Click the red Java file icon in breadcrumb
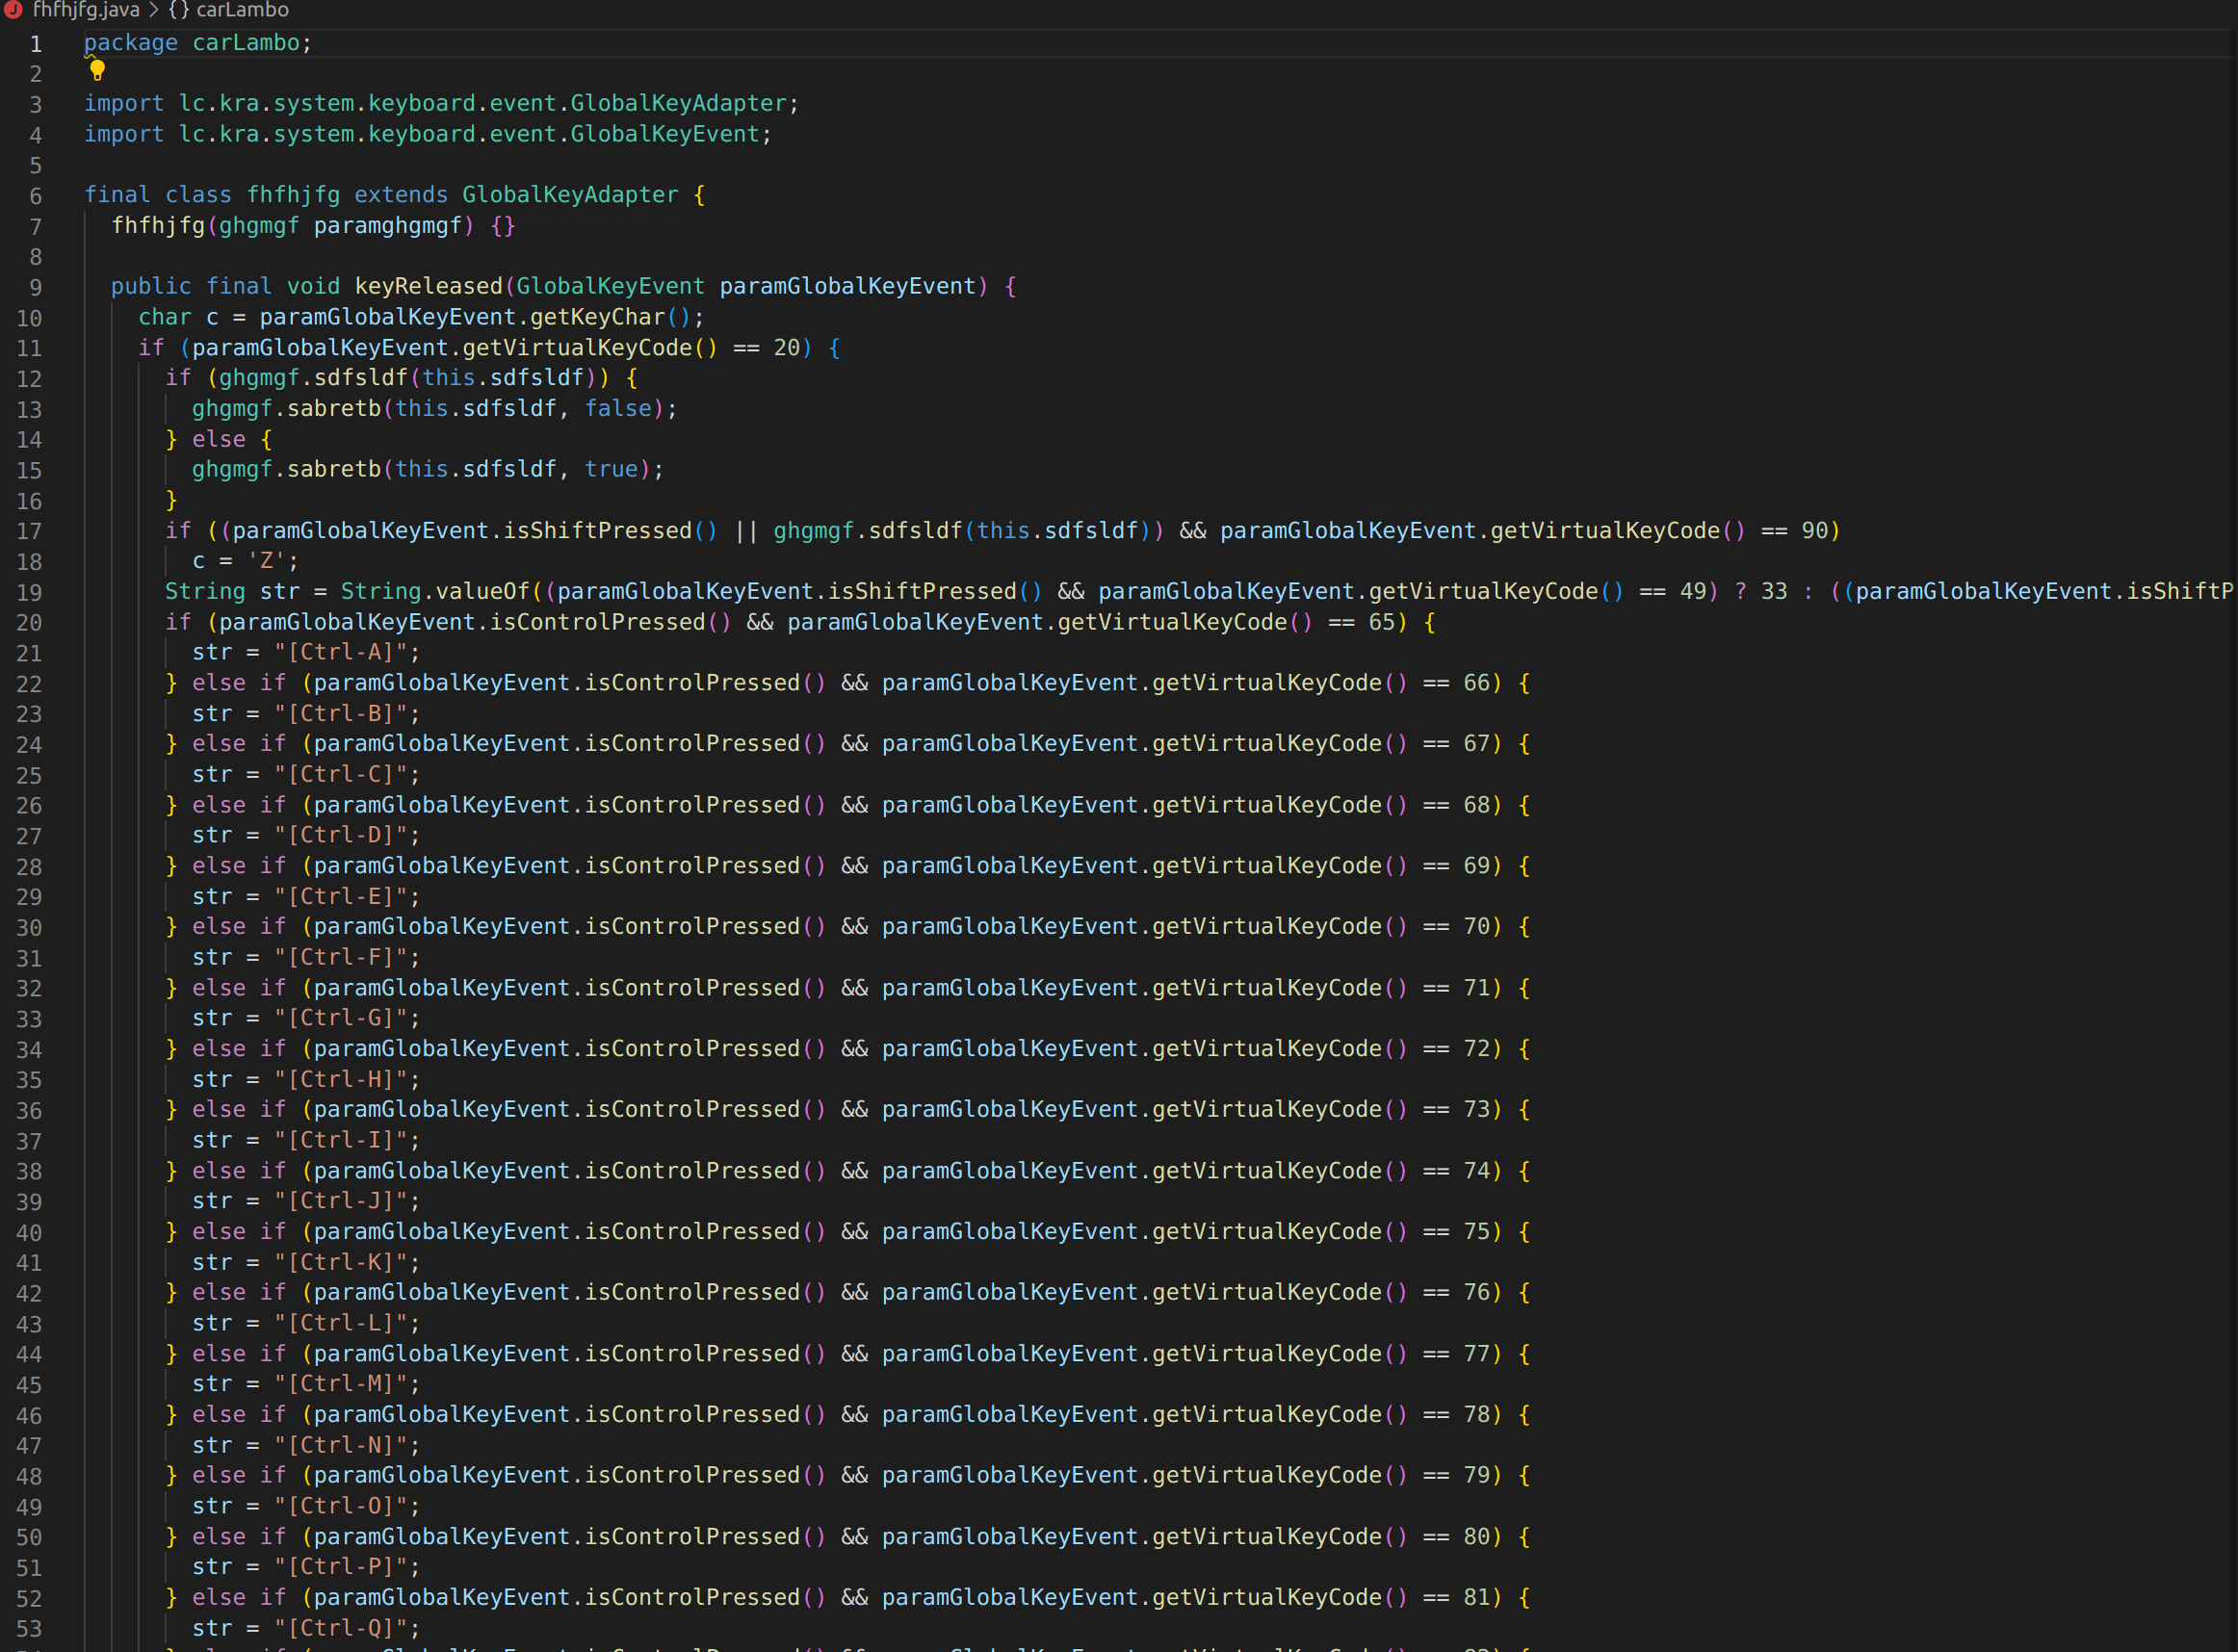The width and height of the screenshot is (2238, 1652). tap(14, 10)
